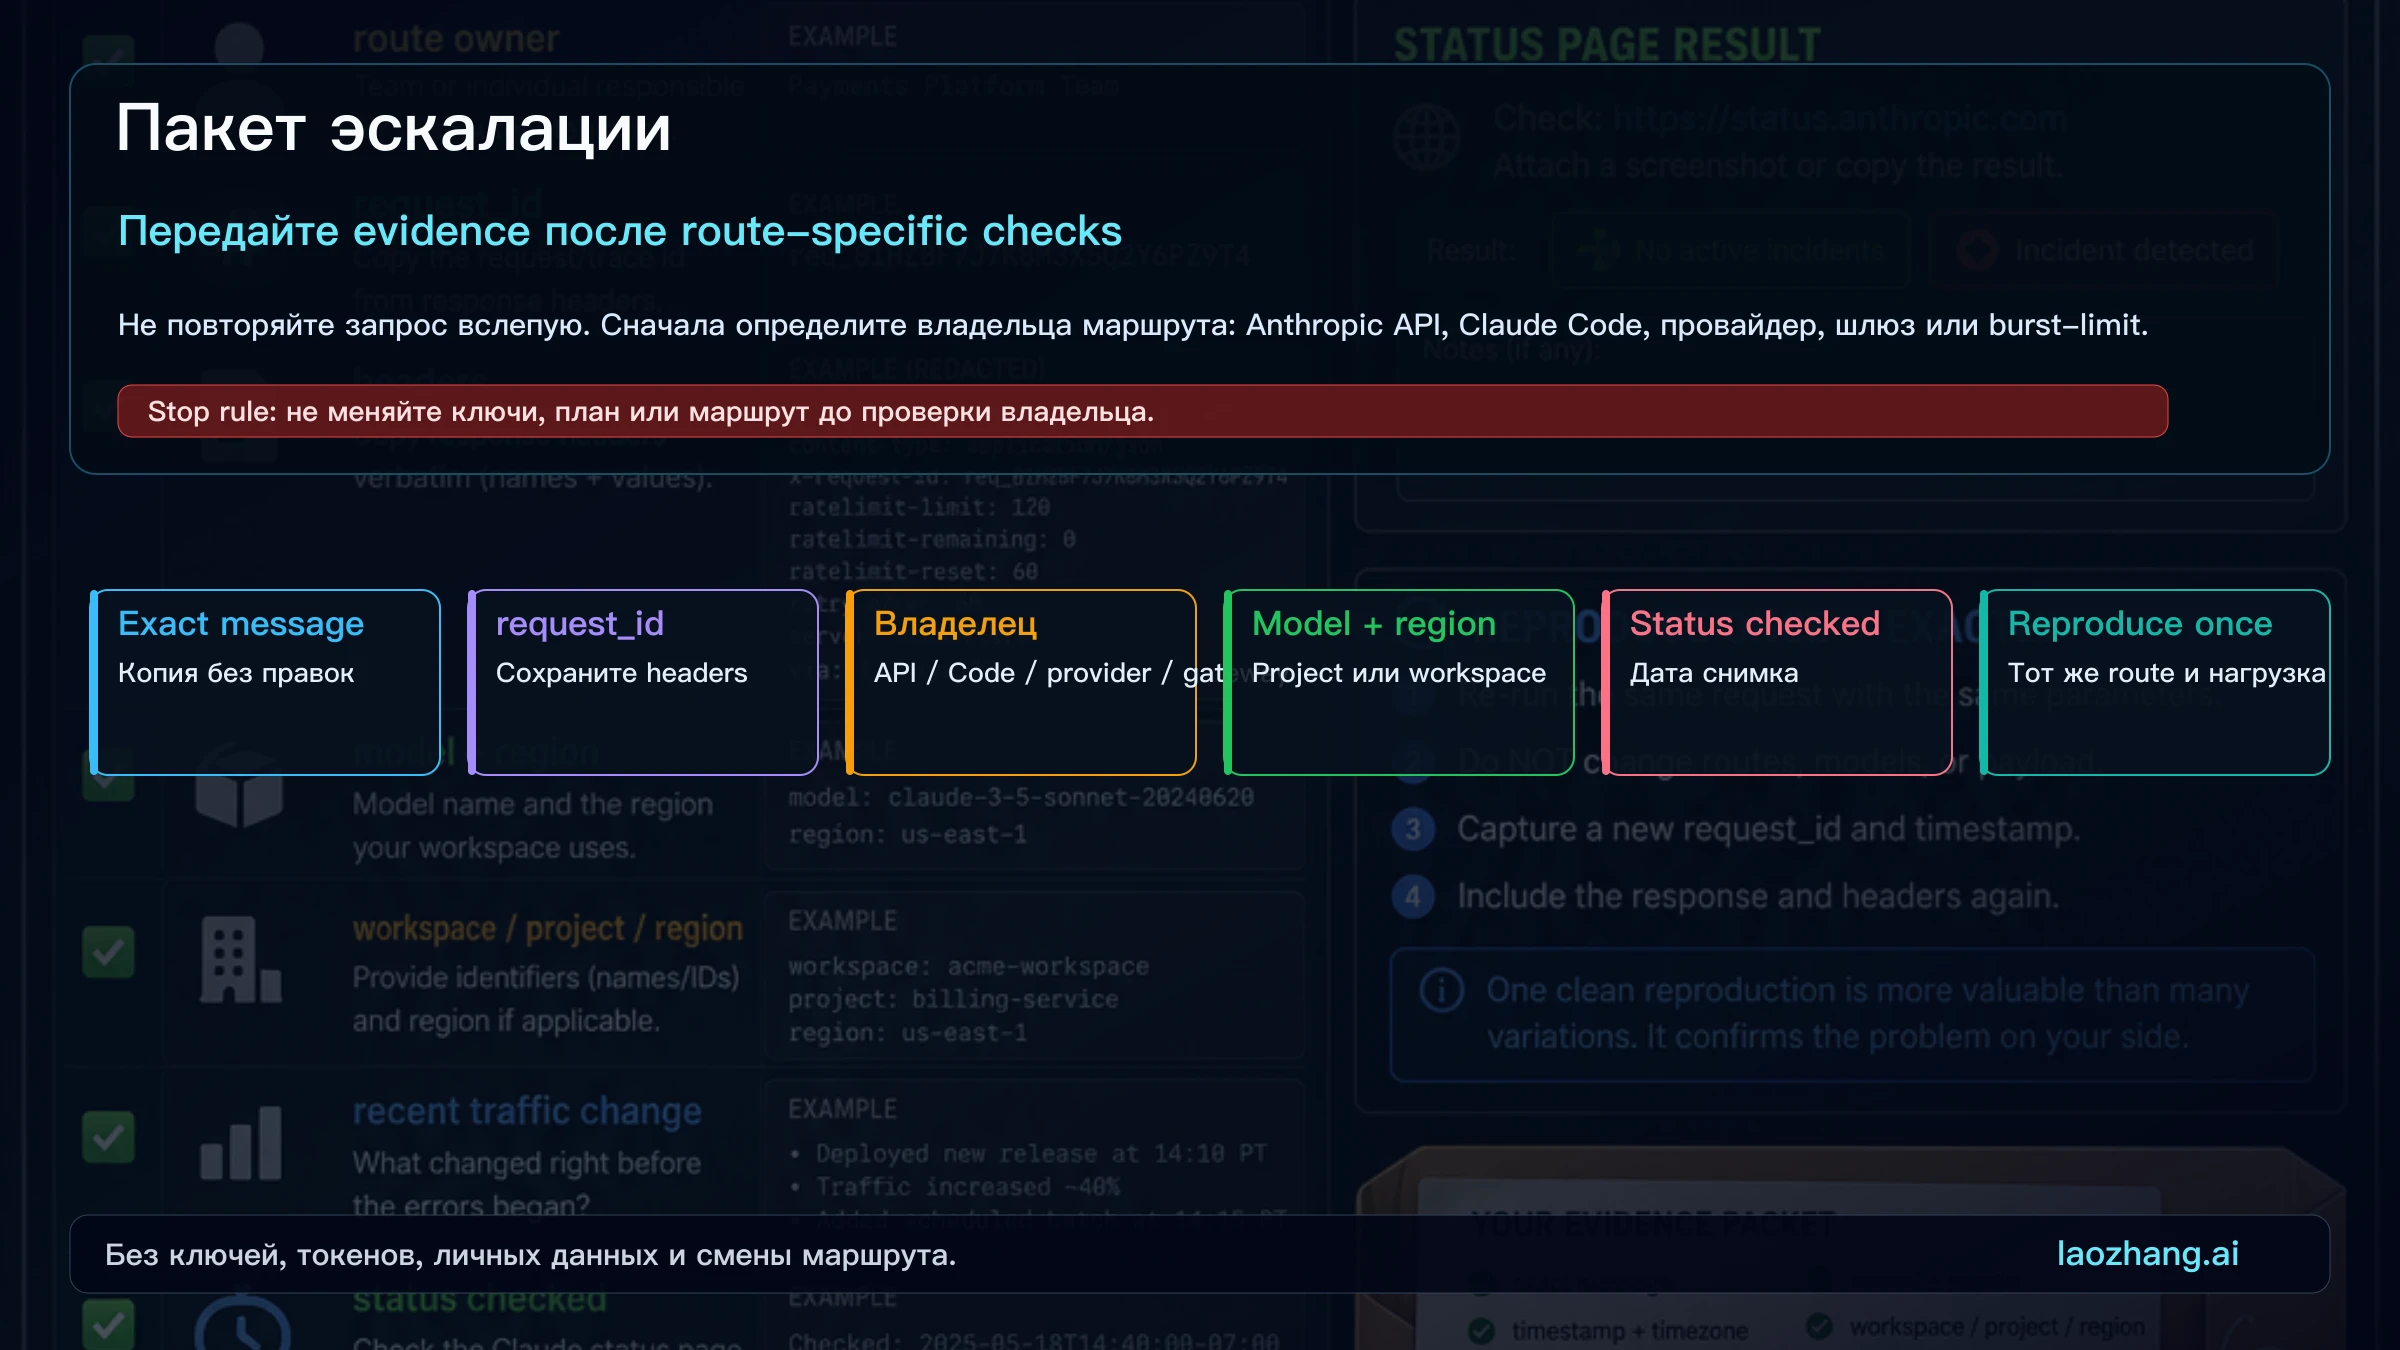Select the purple 'request_id' card heading
The width and height of the screenshot is (2400, 1350).
coord(580,623)
